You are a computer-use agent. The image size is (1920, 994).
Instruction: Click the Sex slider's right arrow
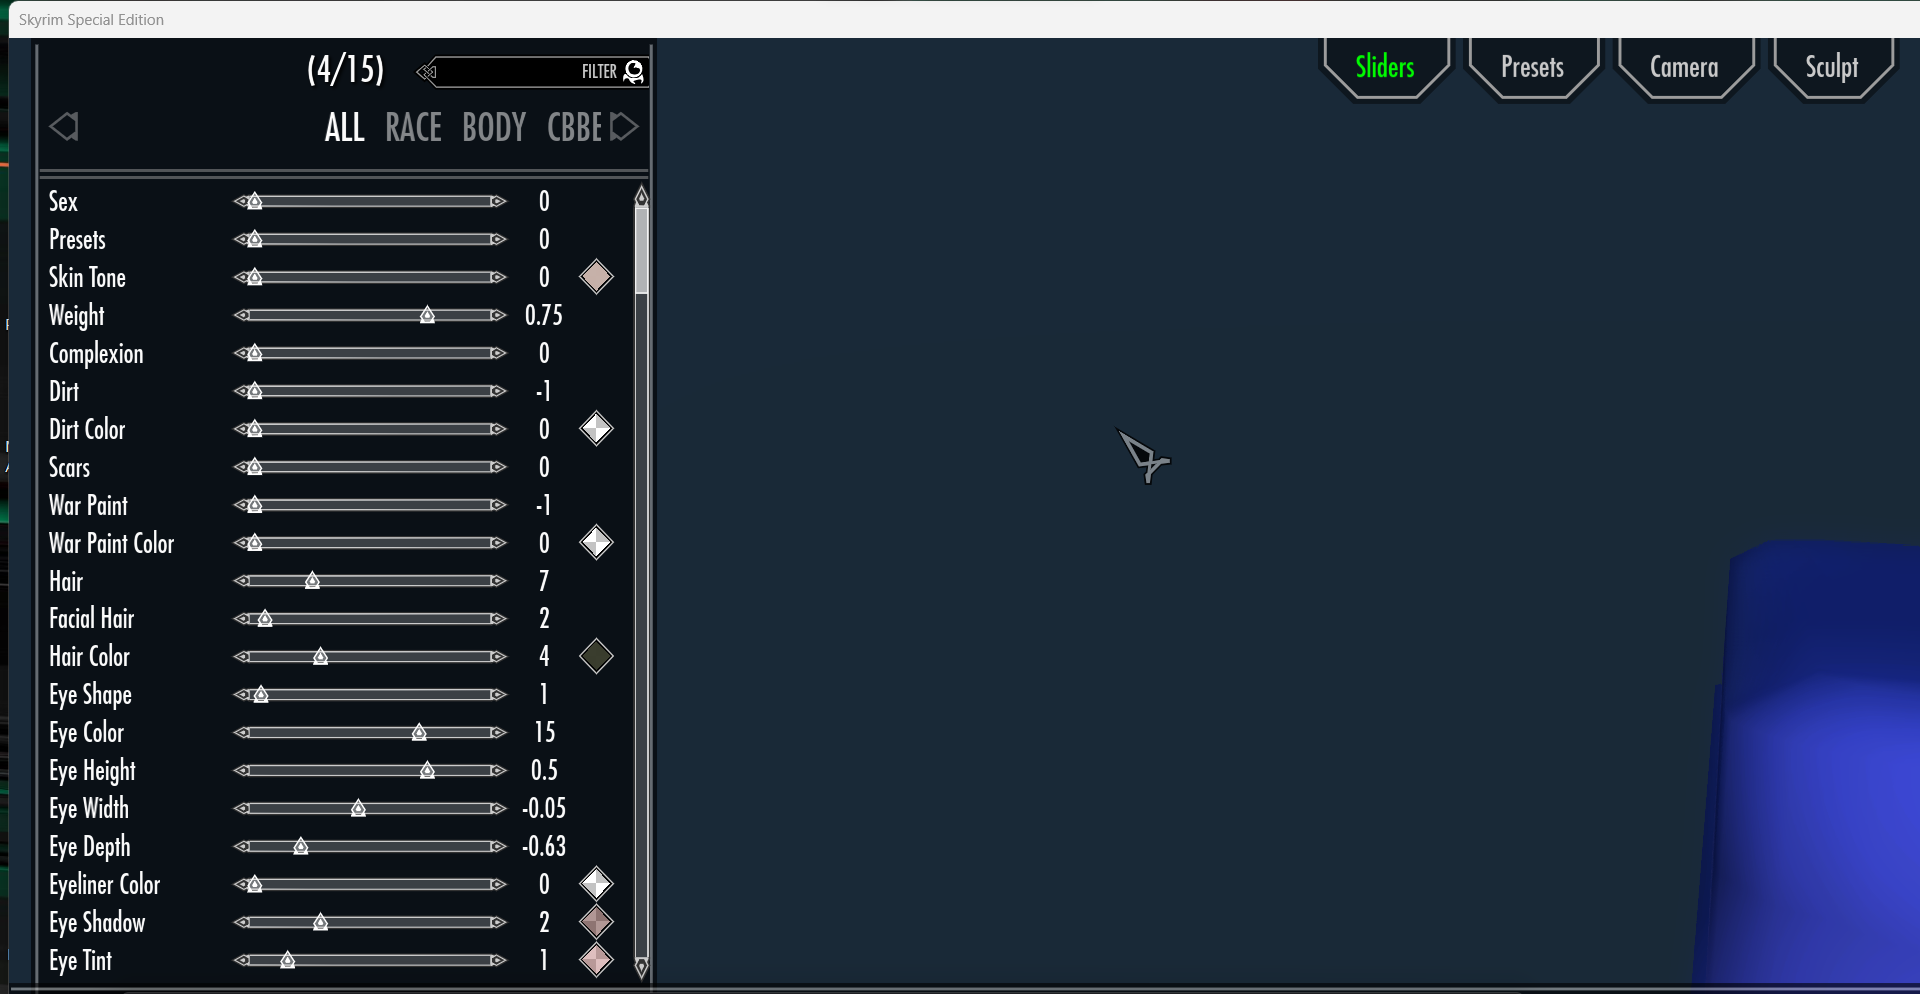click(498, 202)
